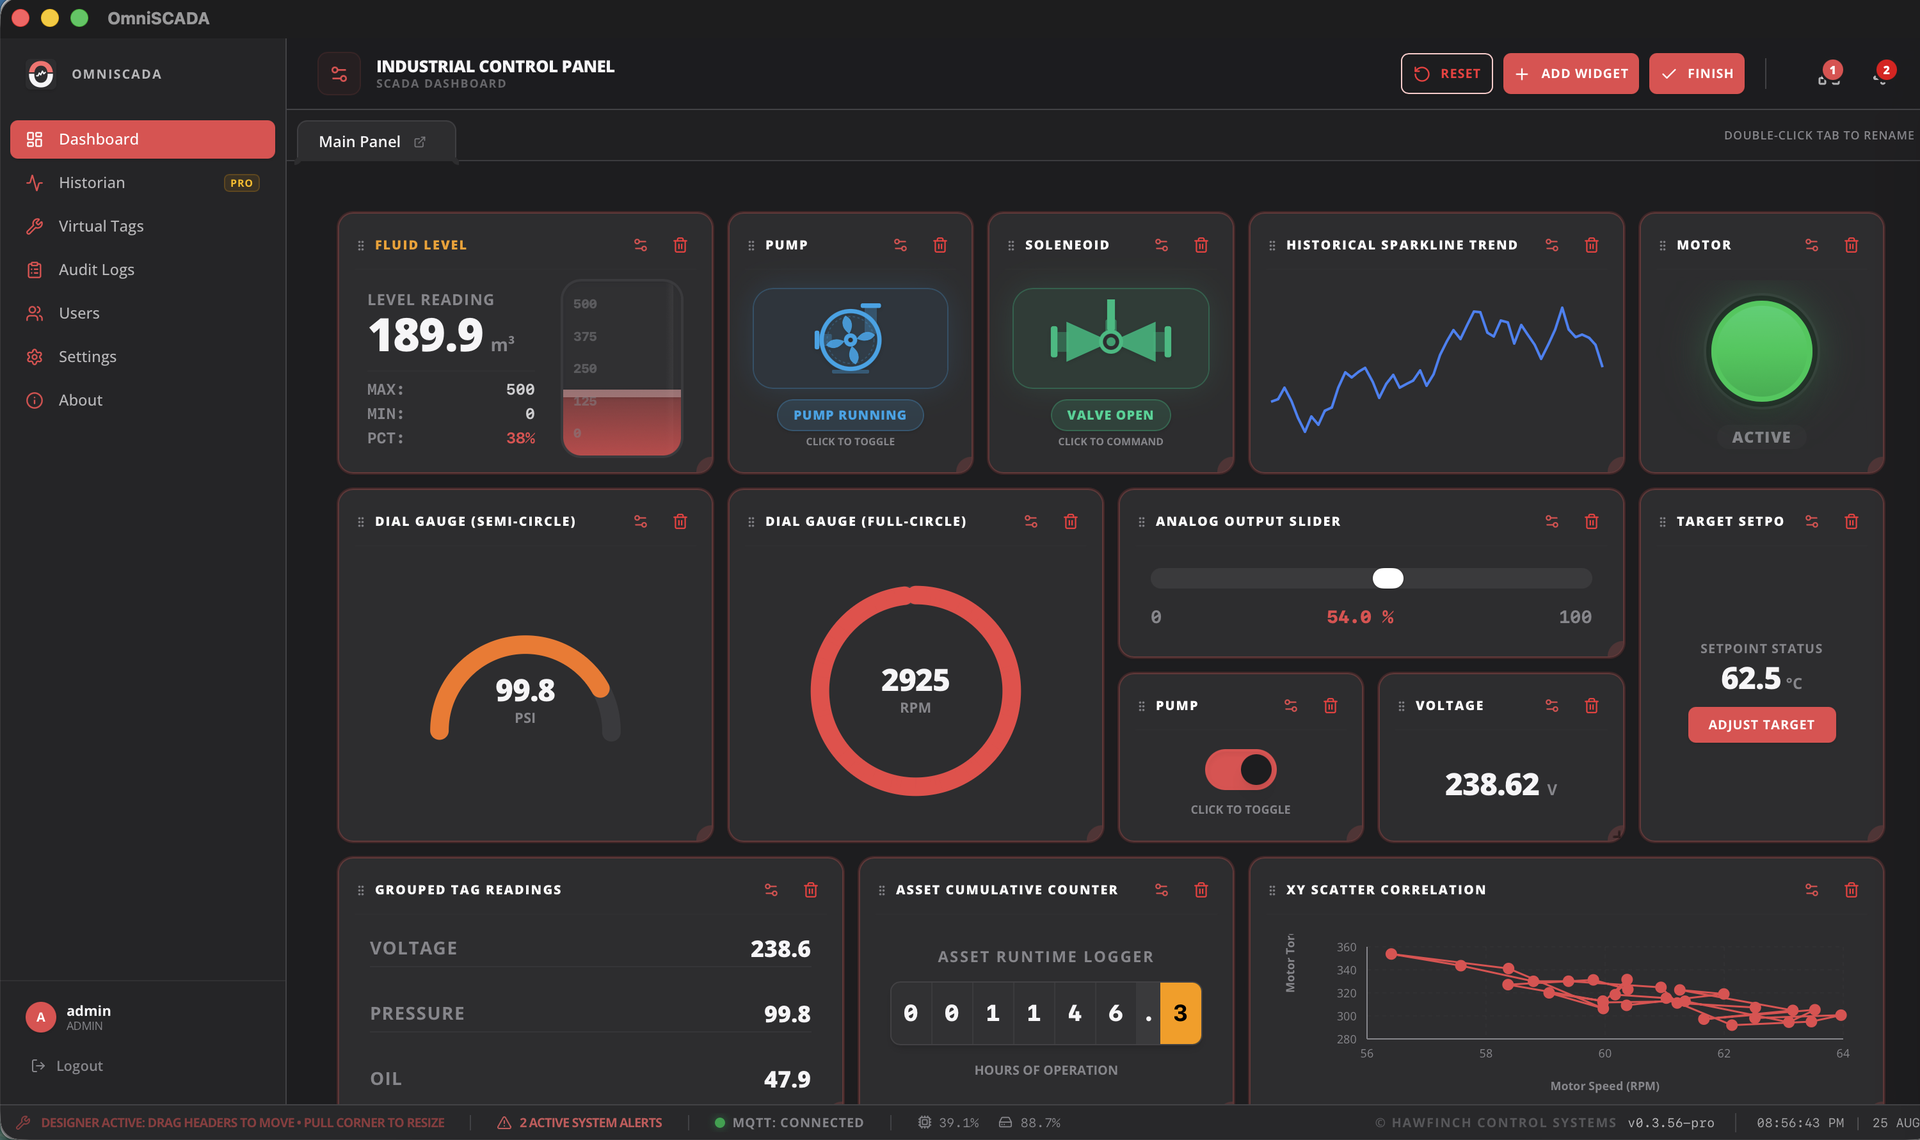Click the panel settings icon beside title

pyautogui.click(x=339, y=74)
